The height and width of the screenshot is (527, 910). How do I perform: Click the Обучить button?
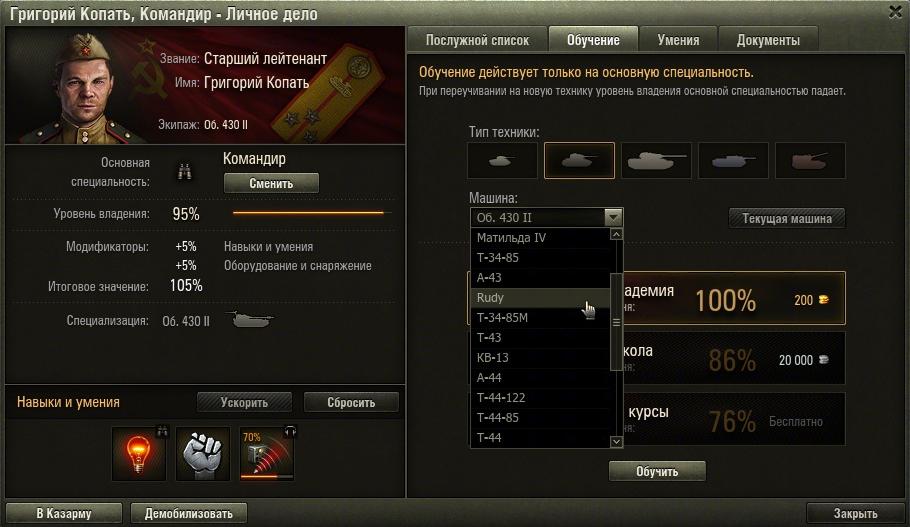pyautogui.click(x=657, y=471)
